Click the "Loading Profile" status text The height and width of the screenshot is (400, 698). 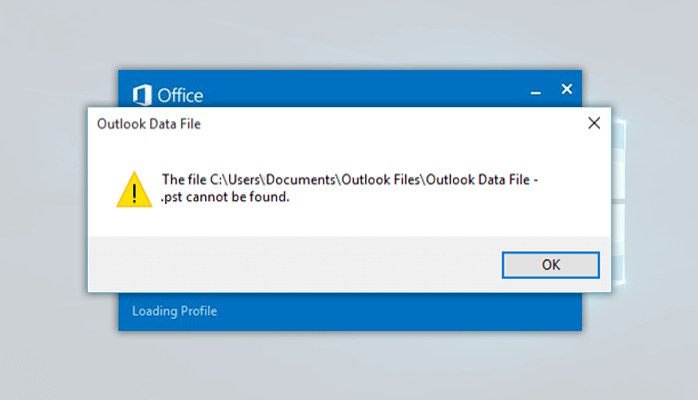click(x=174, y=311)
